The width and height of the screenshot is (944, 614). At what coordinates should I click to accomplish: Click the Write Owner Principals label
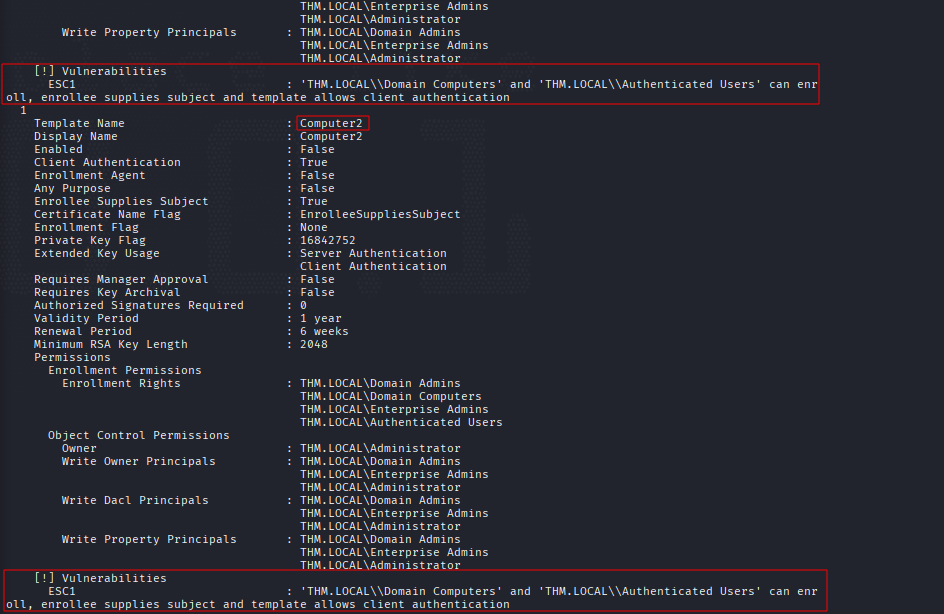[138, 462]
